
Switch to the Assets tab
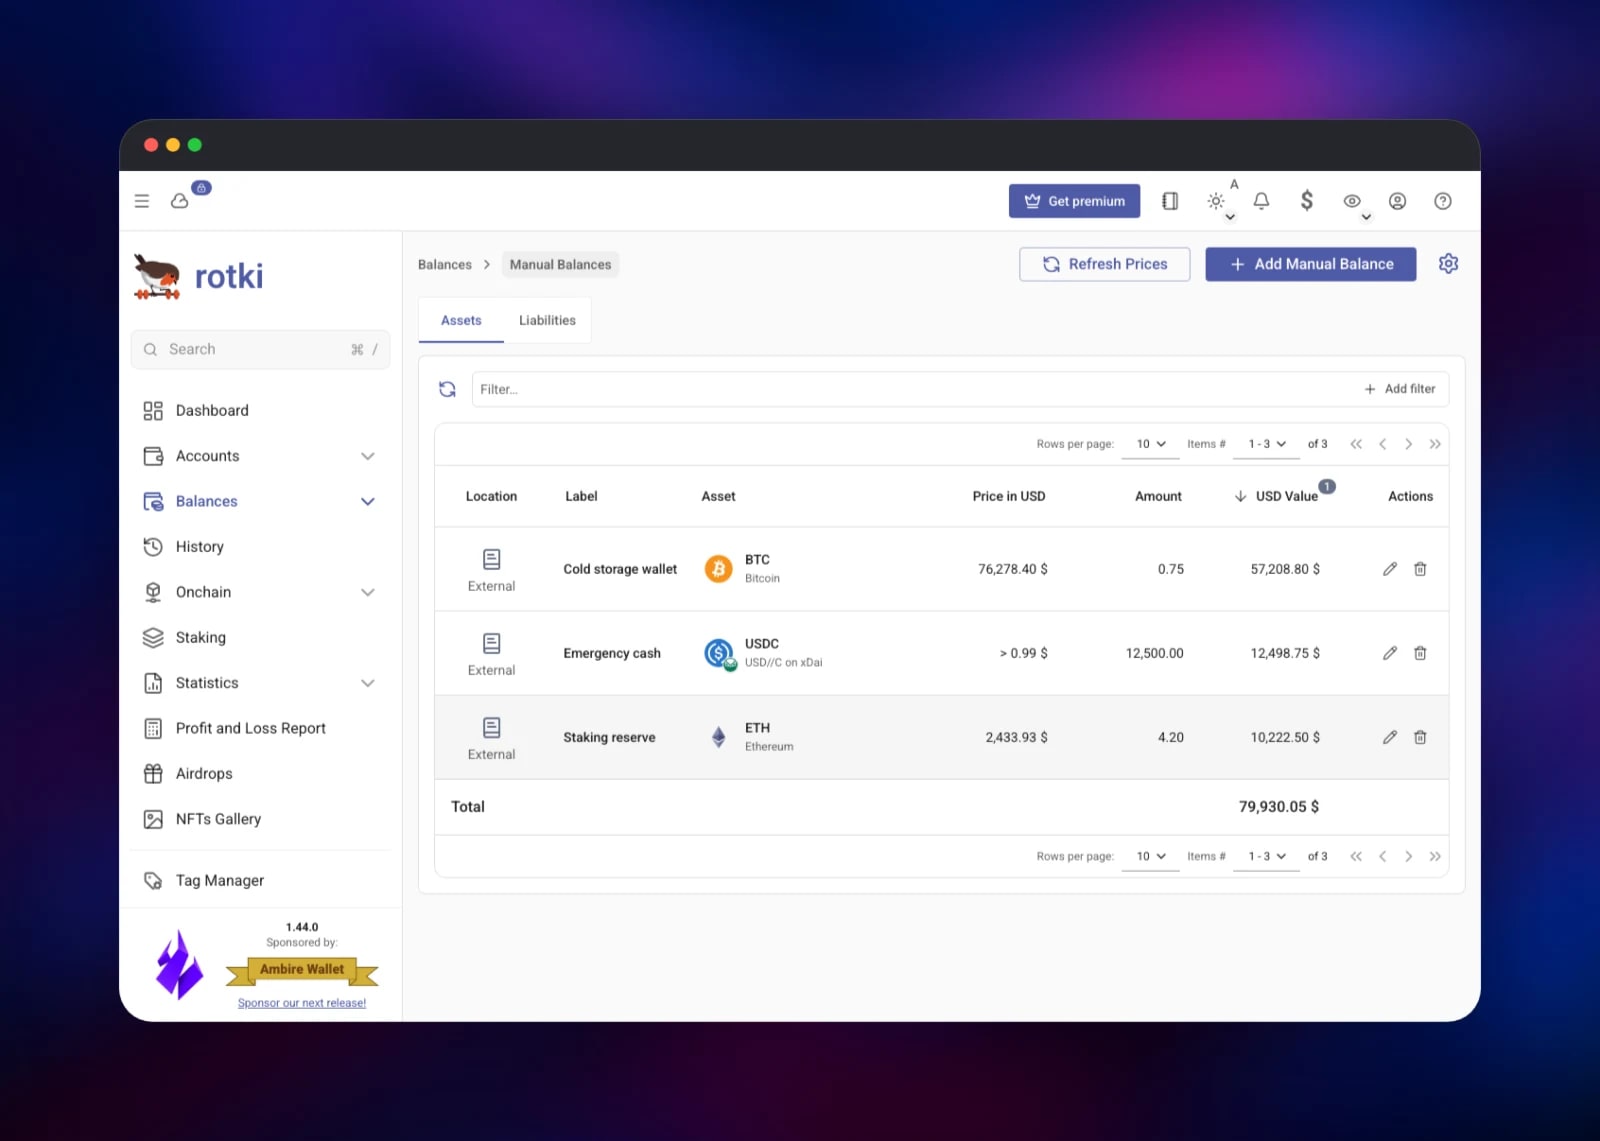(x=461, y=320)
